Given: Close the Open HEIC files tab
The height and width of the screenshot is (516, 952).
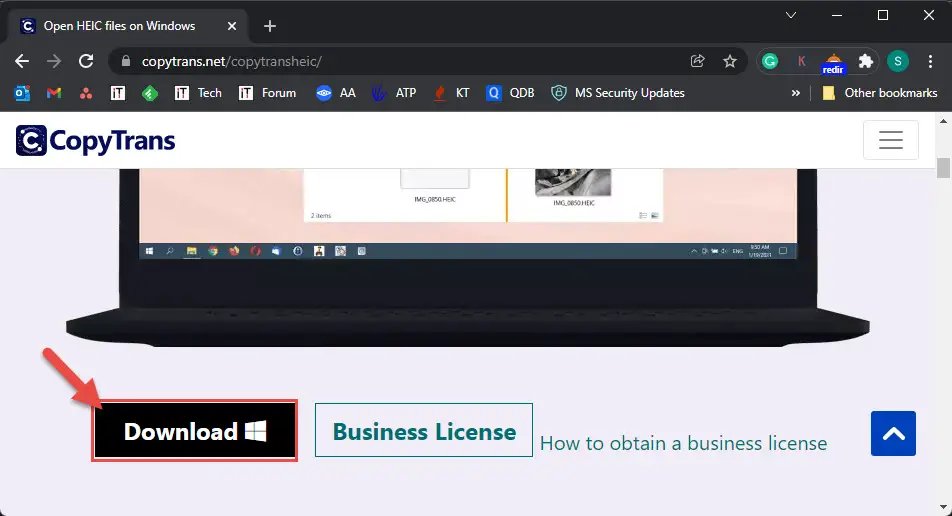Looking at the screenshot, I should point(231,26).
